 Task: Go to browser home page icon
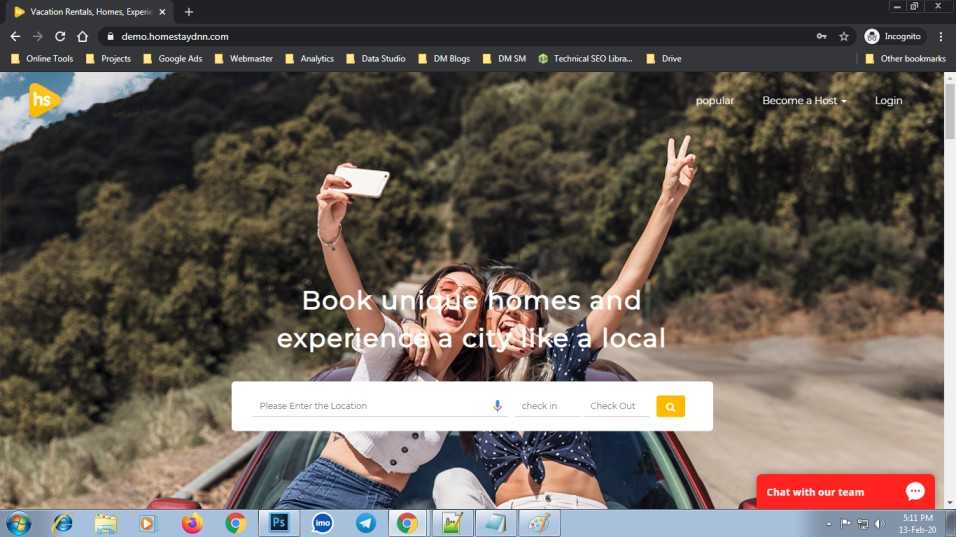pyautogui.click(x=82, y=37)
